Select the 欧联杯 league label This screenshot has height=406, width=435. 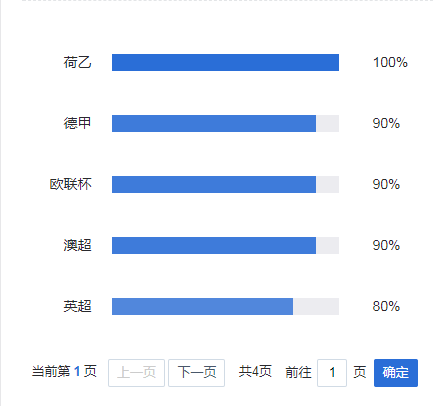point(71,184)
